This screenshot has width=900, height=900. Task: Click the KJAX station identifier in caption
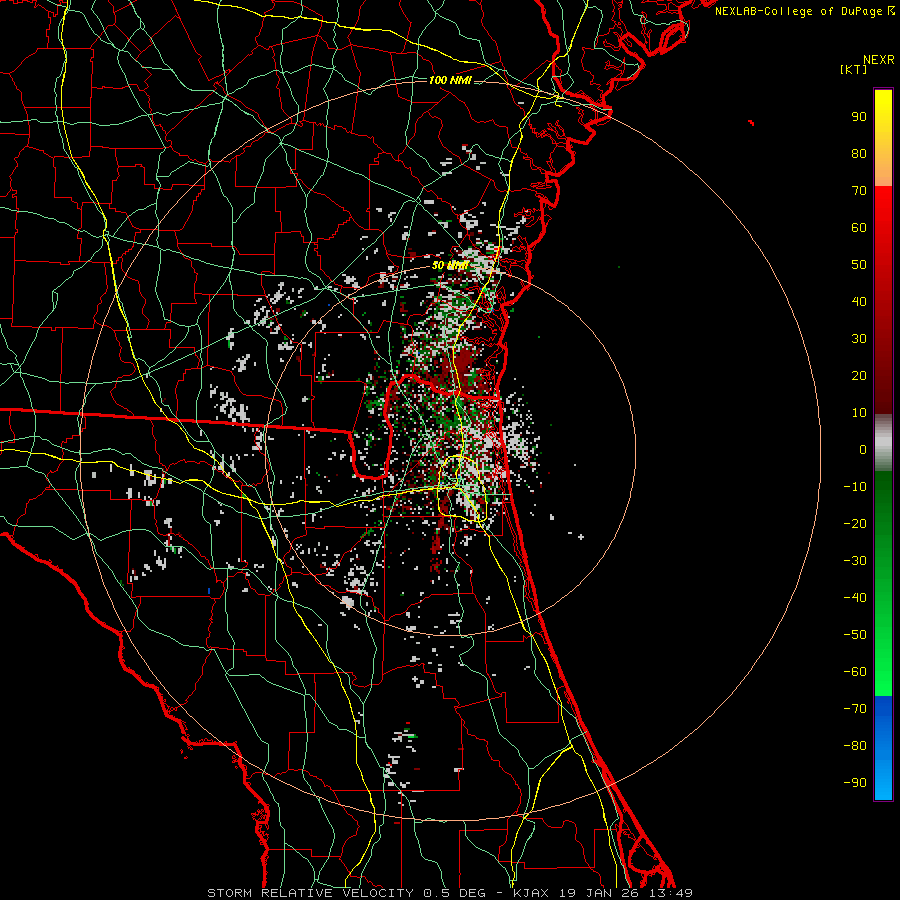click(x=530, y=893)
